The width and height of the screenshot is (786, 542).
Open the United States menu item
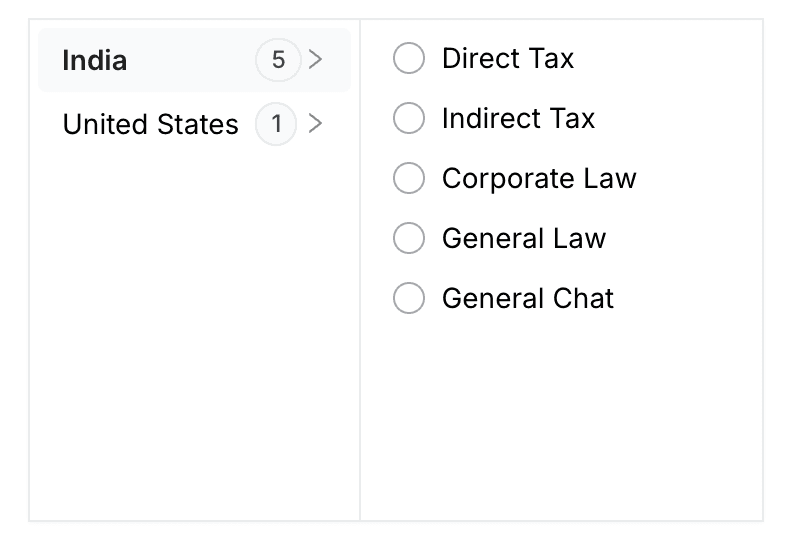click(151, 124)
